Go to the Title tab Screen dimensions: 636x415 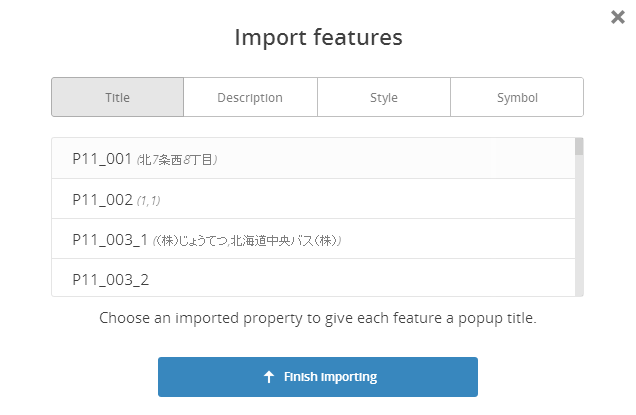point(117,98)
